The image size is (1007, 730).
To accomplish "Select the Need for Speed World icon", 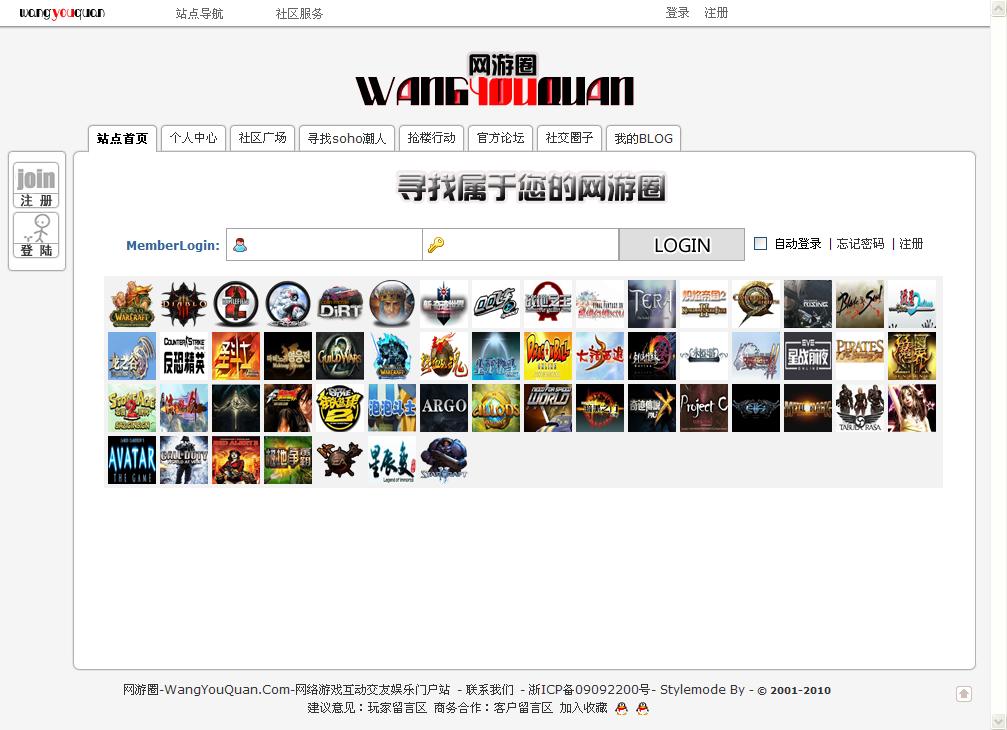I will [548, 408].
